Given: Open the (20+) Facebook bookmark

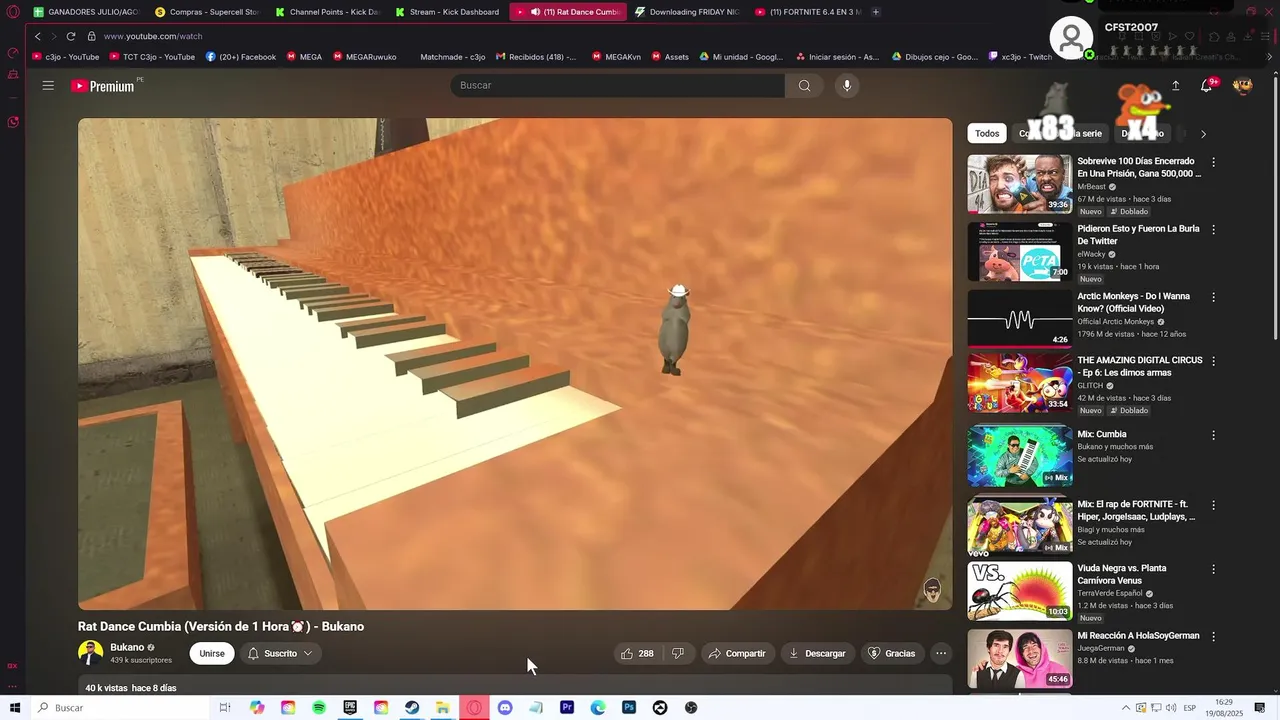Looking at the screenshot, I should (241, 57).
